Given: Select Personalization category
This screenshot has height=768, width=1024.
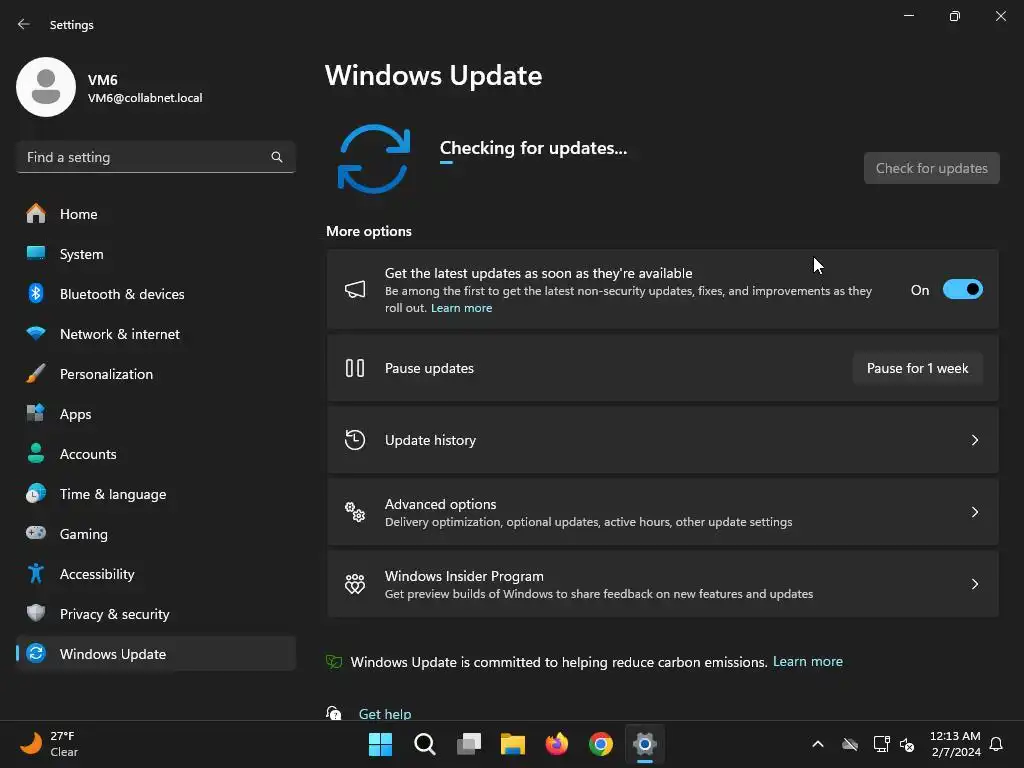Looking at the screenshot, I should 155,374.
